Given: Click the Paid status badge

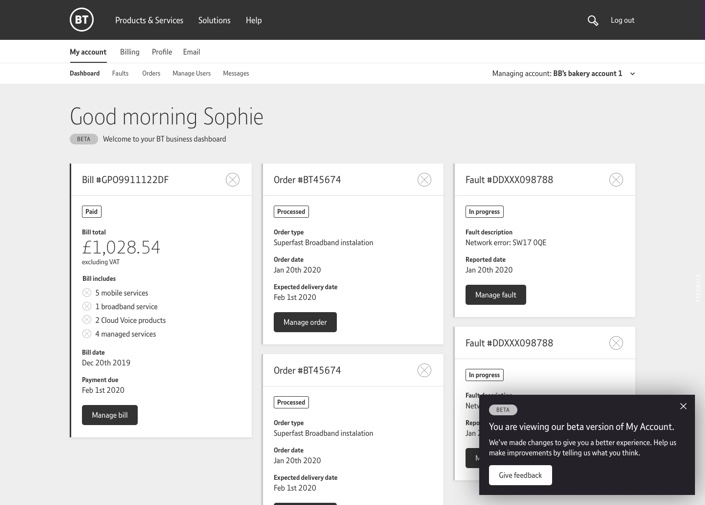Looking at the screenshot, I should [91, 211].
